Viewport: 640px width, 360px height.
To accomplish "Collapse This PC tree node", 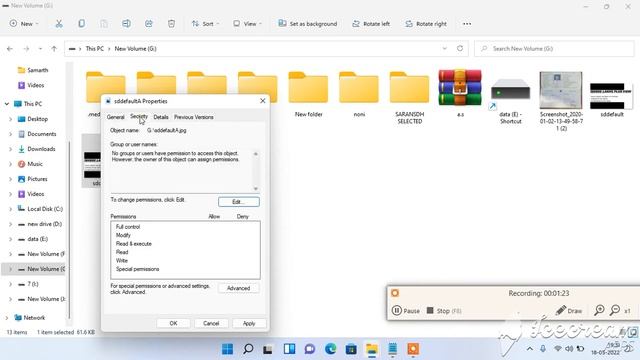I will point(7,104).
